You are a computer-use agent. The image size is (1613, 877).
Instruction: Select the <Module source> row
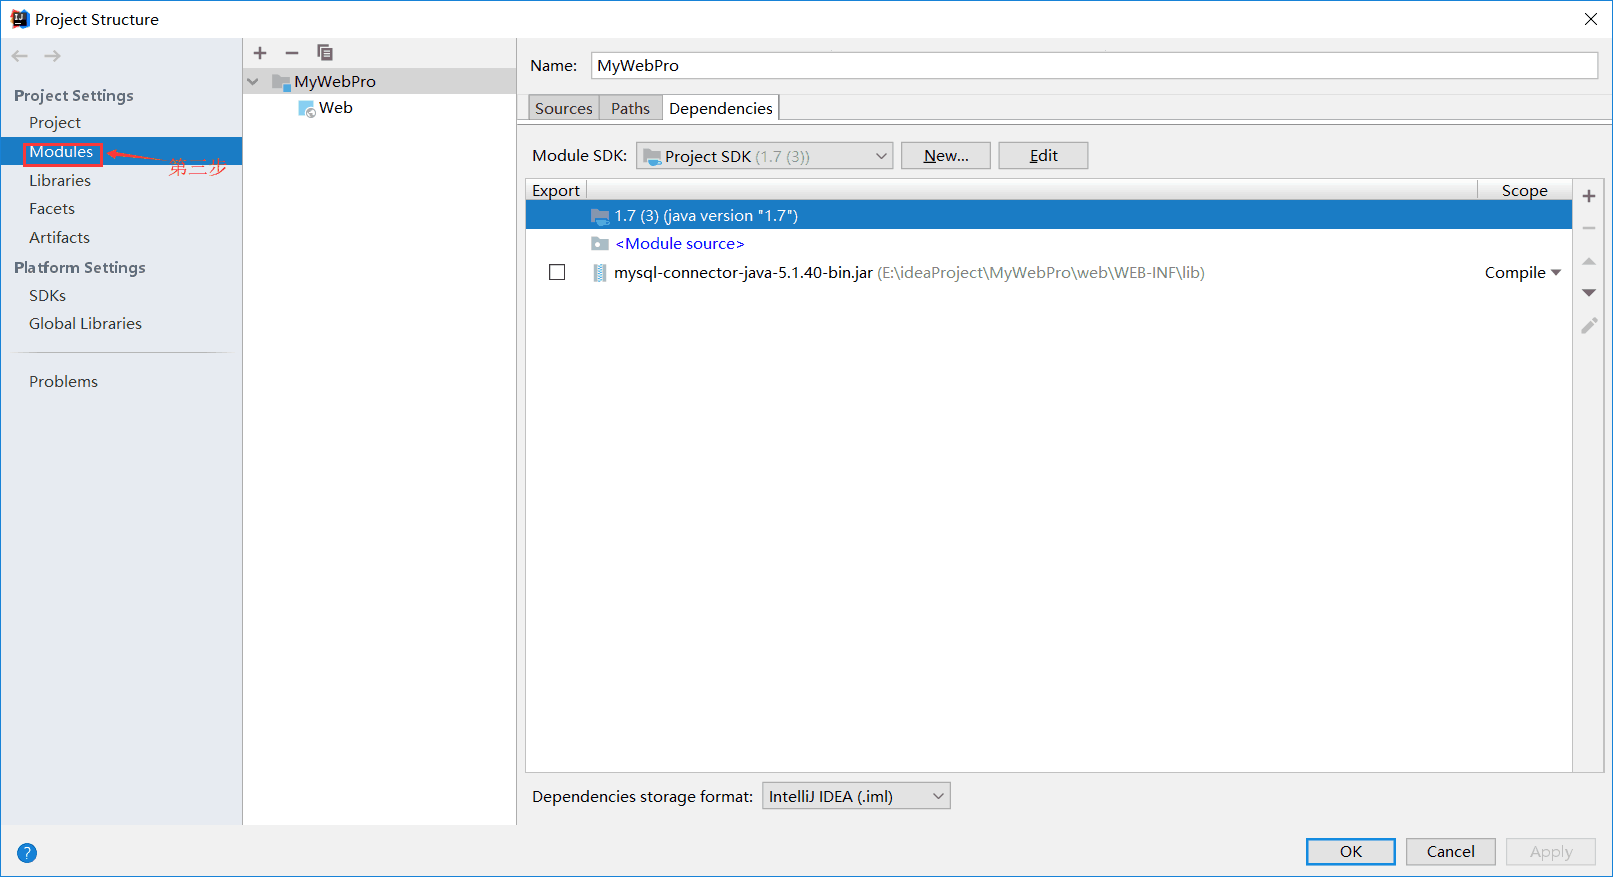click(1049, 244)
